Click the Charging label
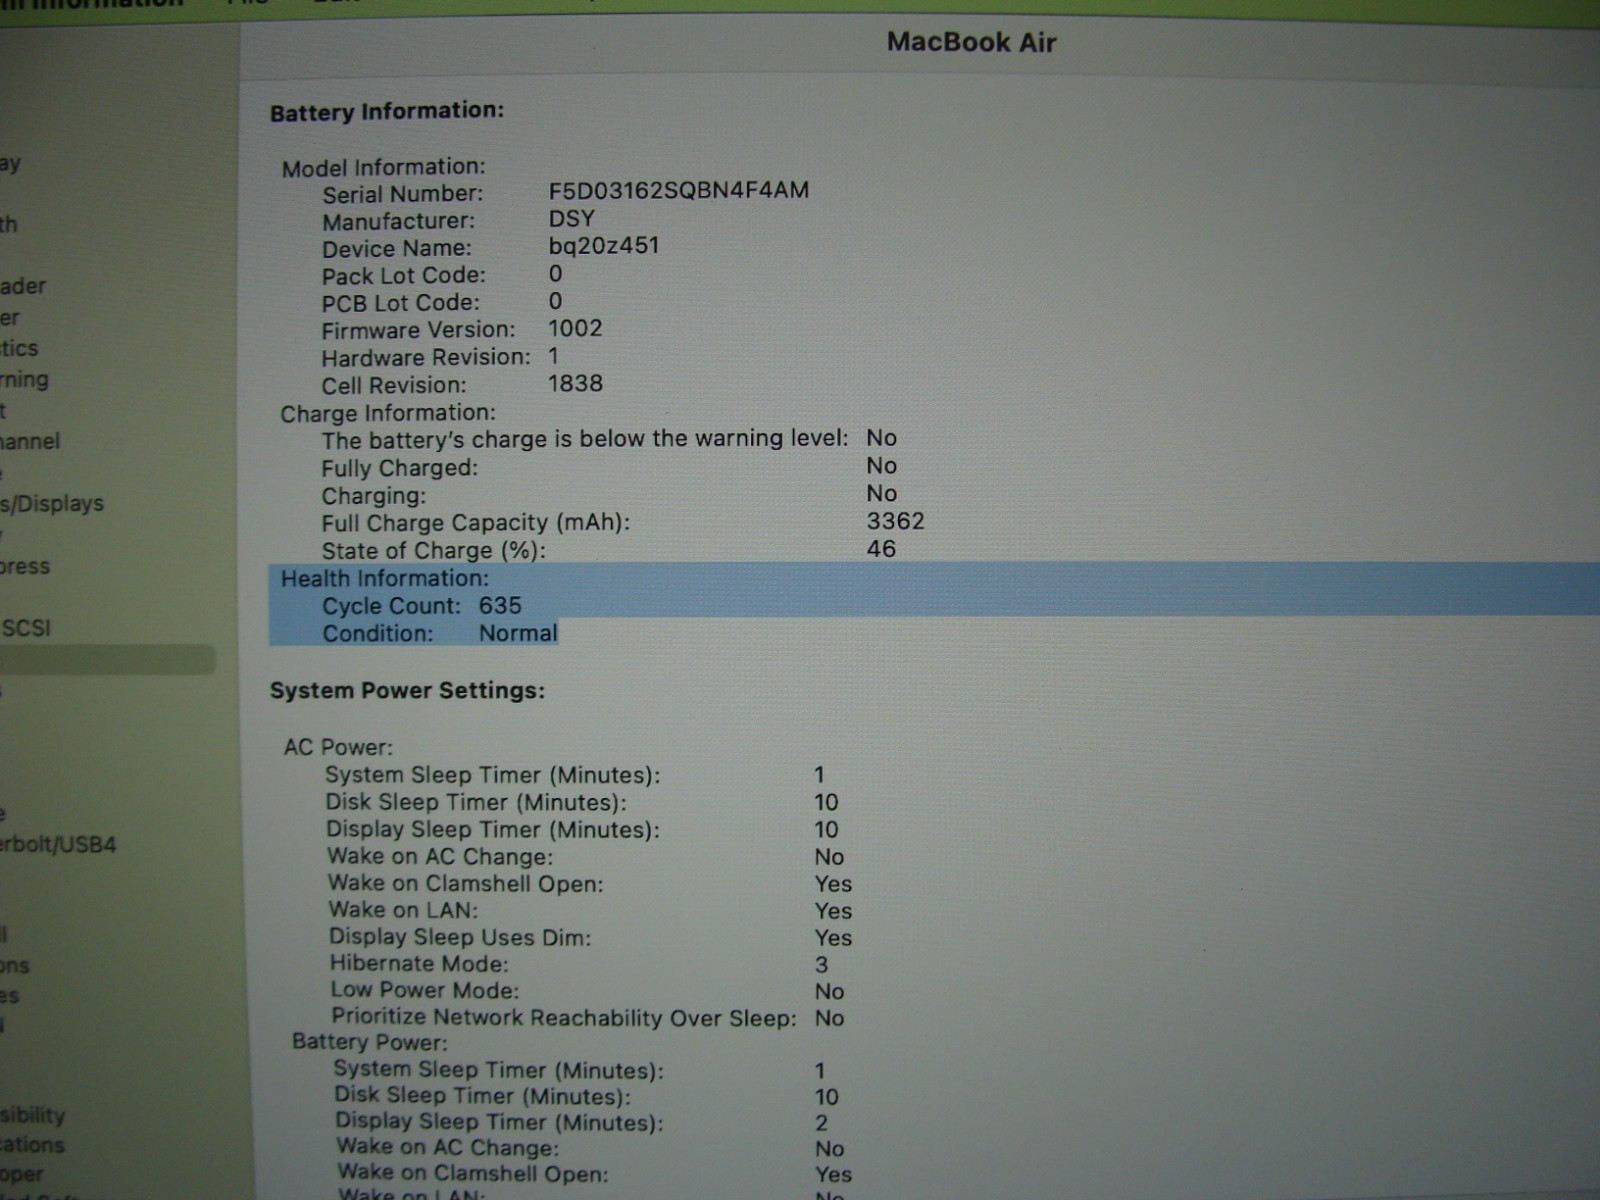This screenshot has height=1200, width=1600. pos(373,496)
